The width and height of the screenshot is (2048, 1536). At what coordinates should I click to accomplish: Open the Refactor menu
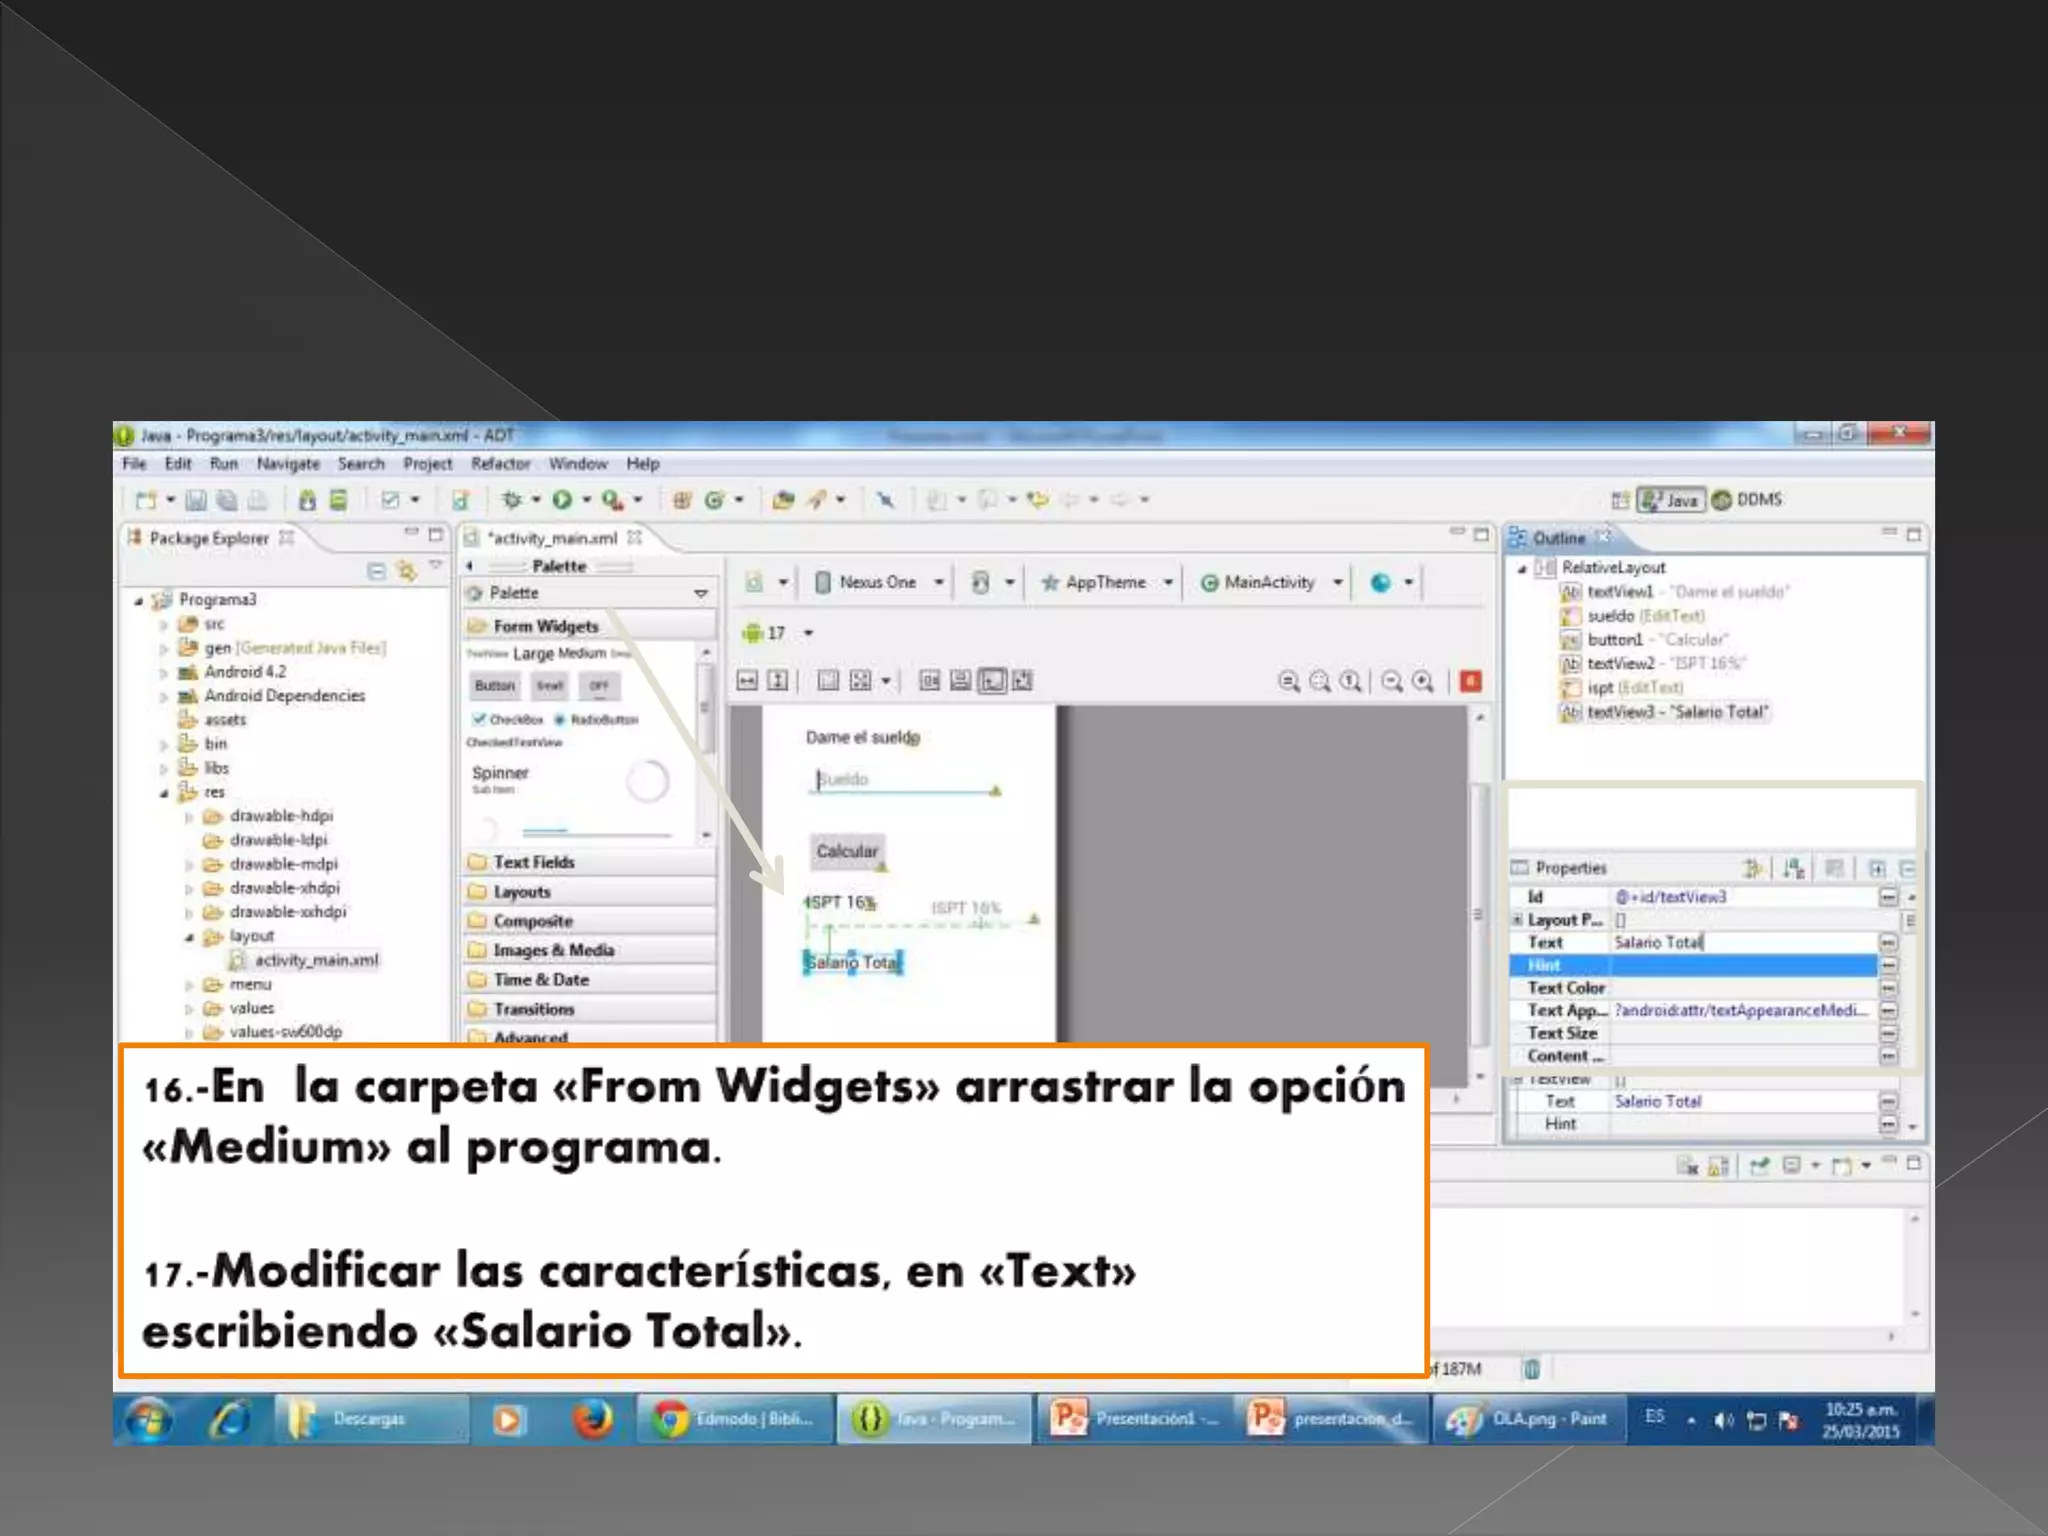pos(501,464)
